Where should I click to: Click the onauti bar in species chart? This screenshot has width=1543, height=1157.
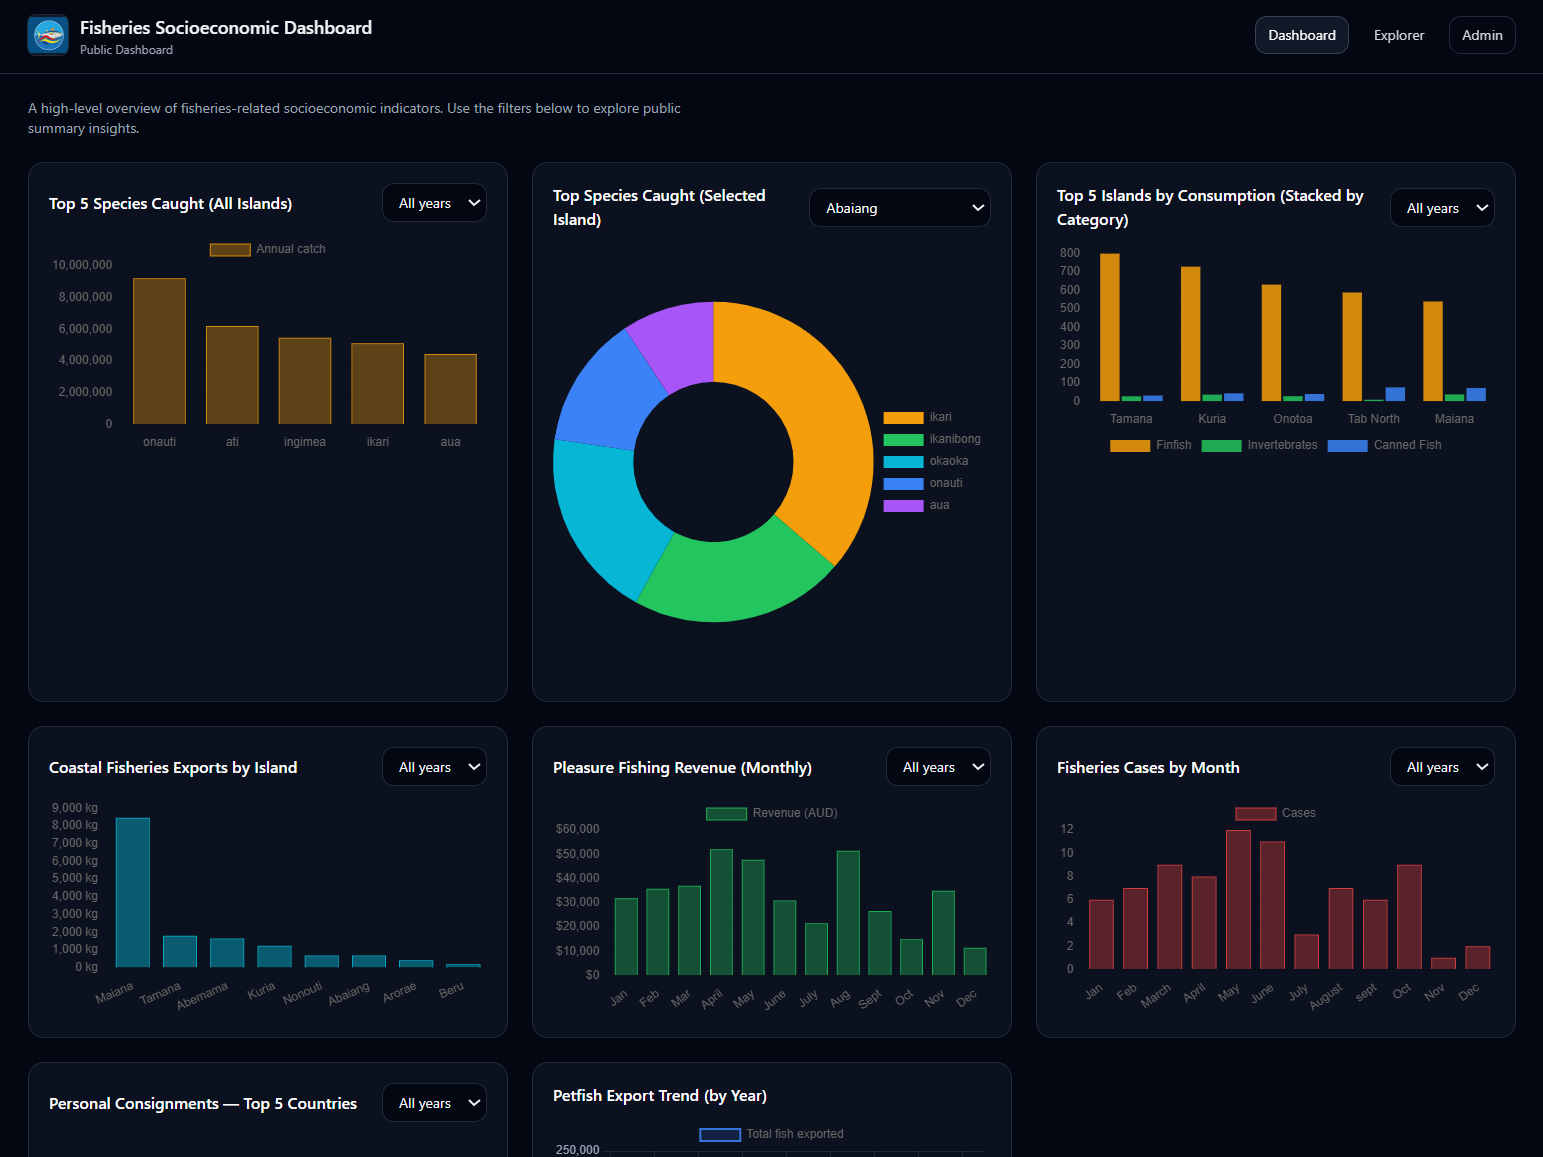point(160,351)
